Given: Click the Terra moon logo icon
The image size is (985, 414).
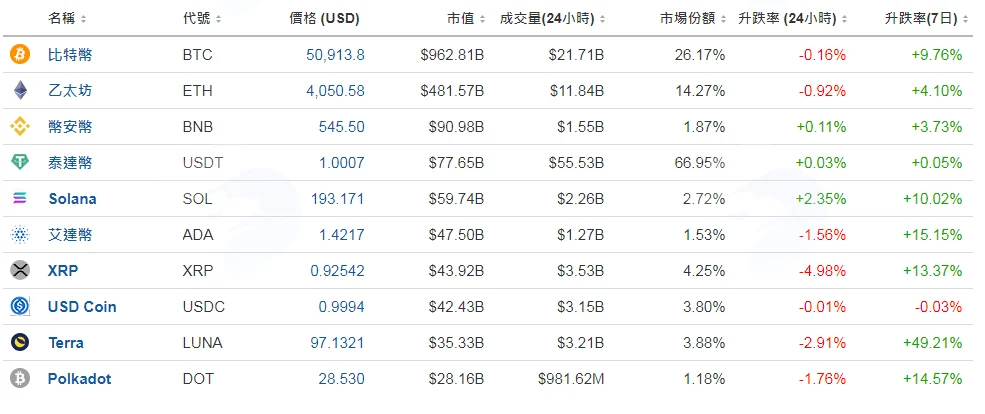Looking at the screenshot, I should pos(20,343).
